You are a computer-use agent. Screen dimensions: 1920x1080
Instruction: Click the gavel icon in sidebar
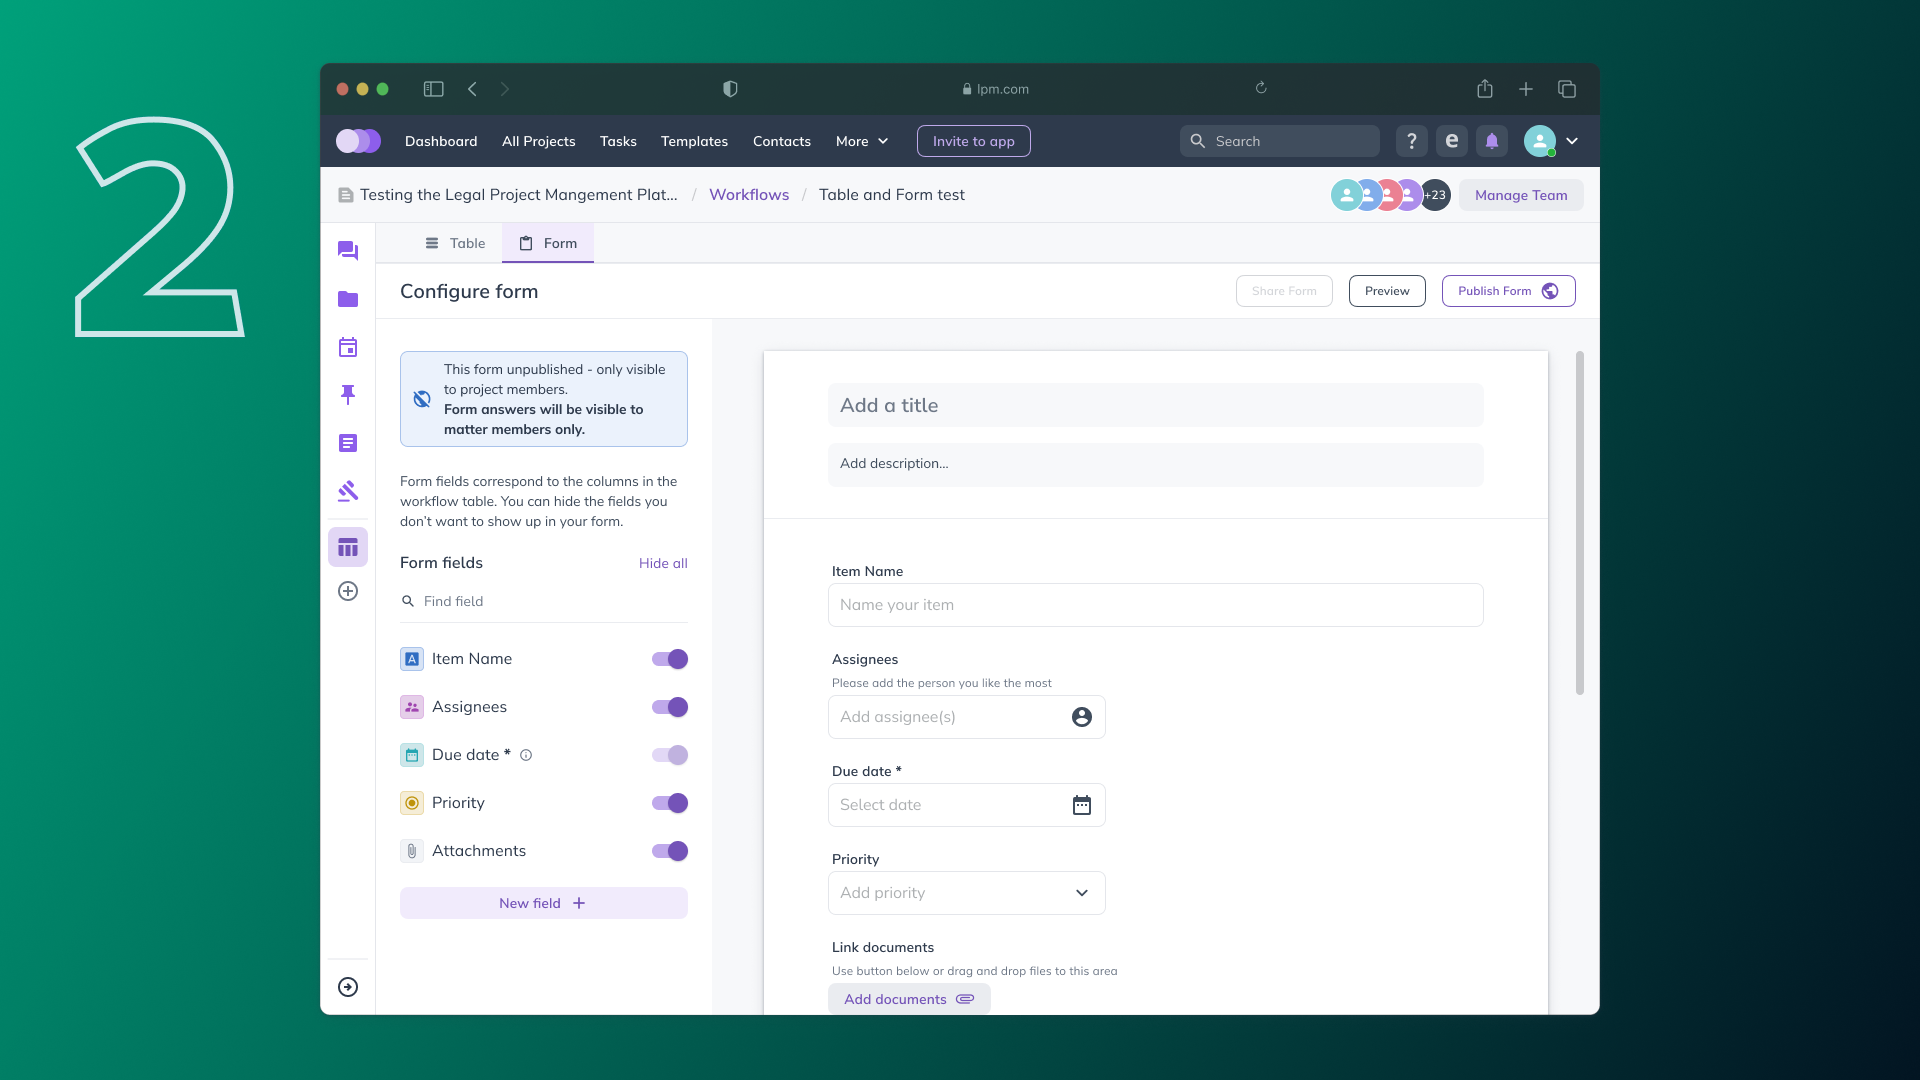pyautogui.click(x=348, y=491)
